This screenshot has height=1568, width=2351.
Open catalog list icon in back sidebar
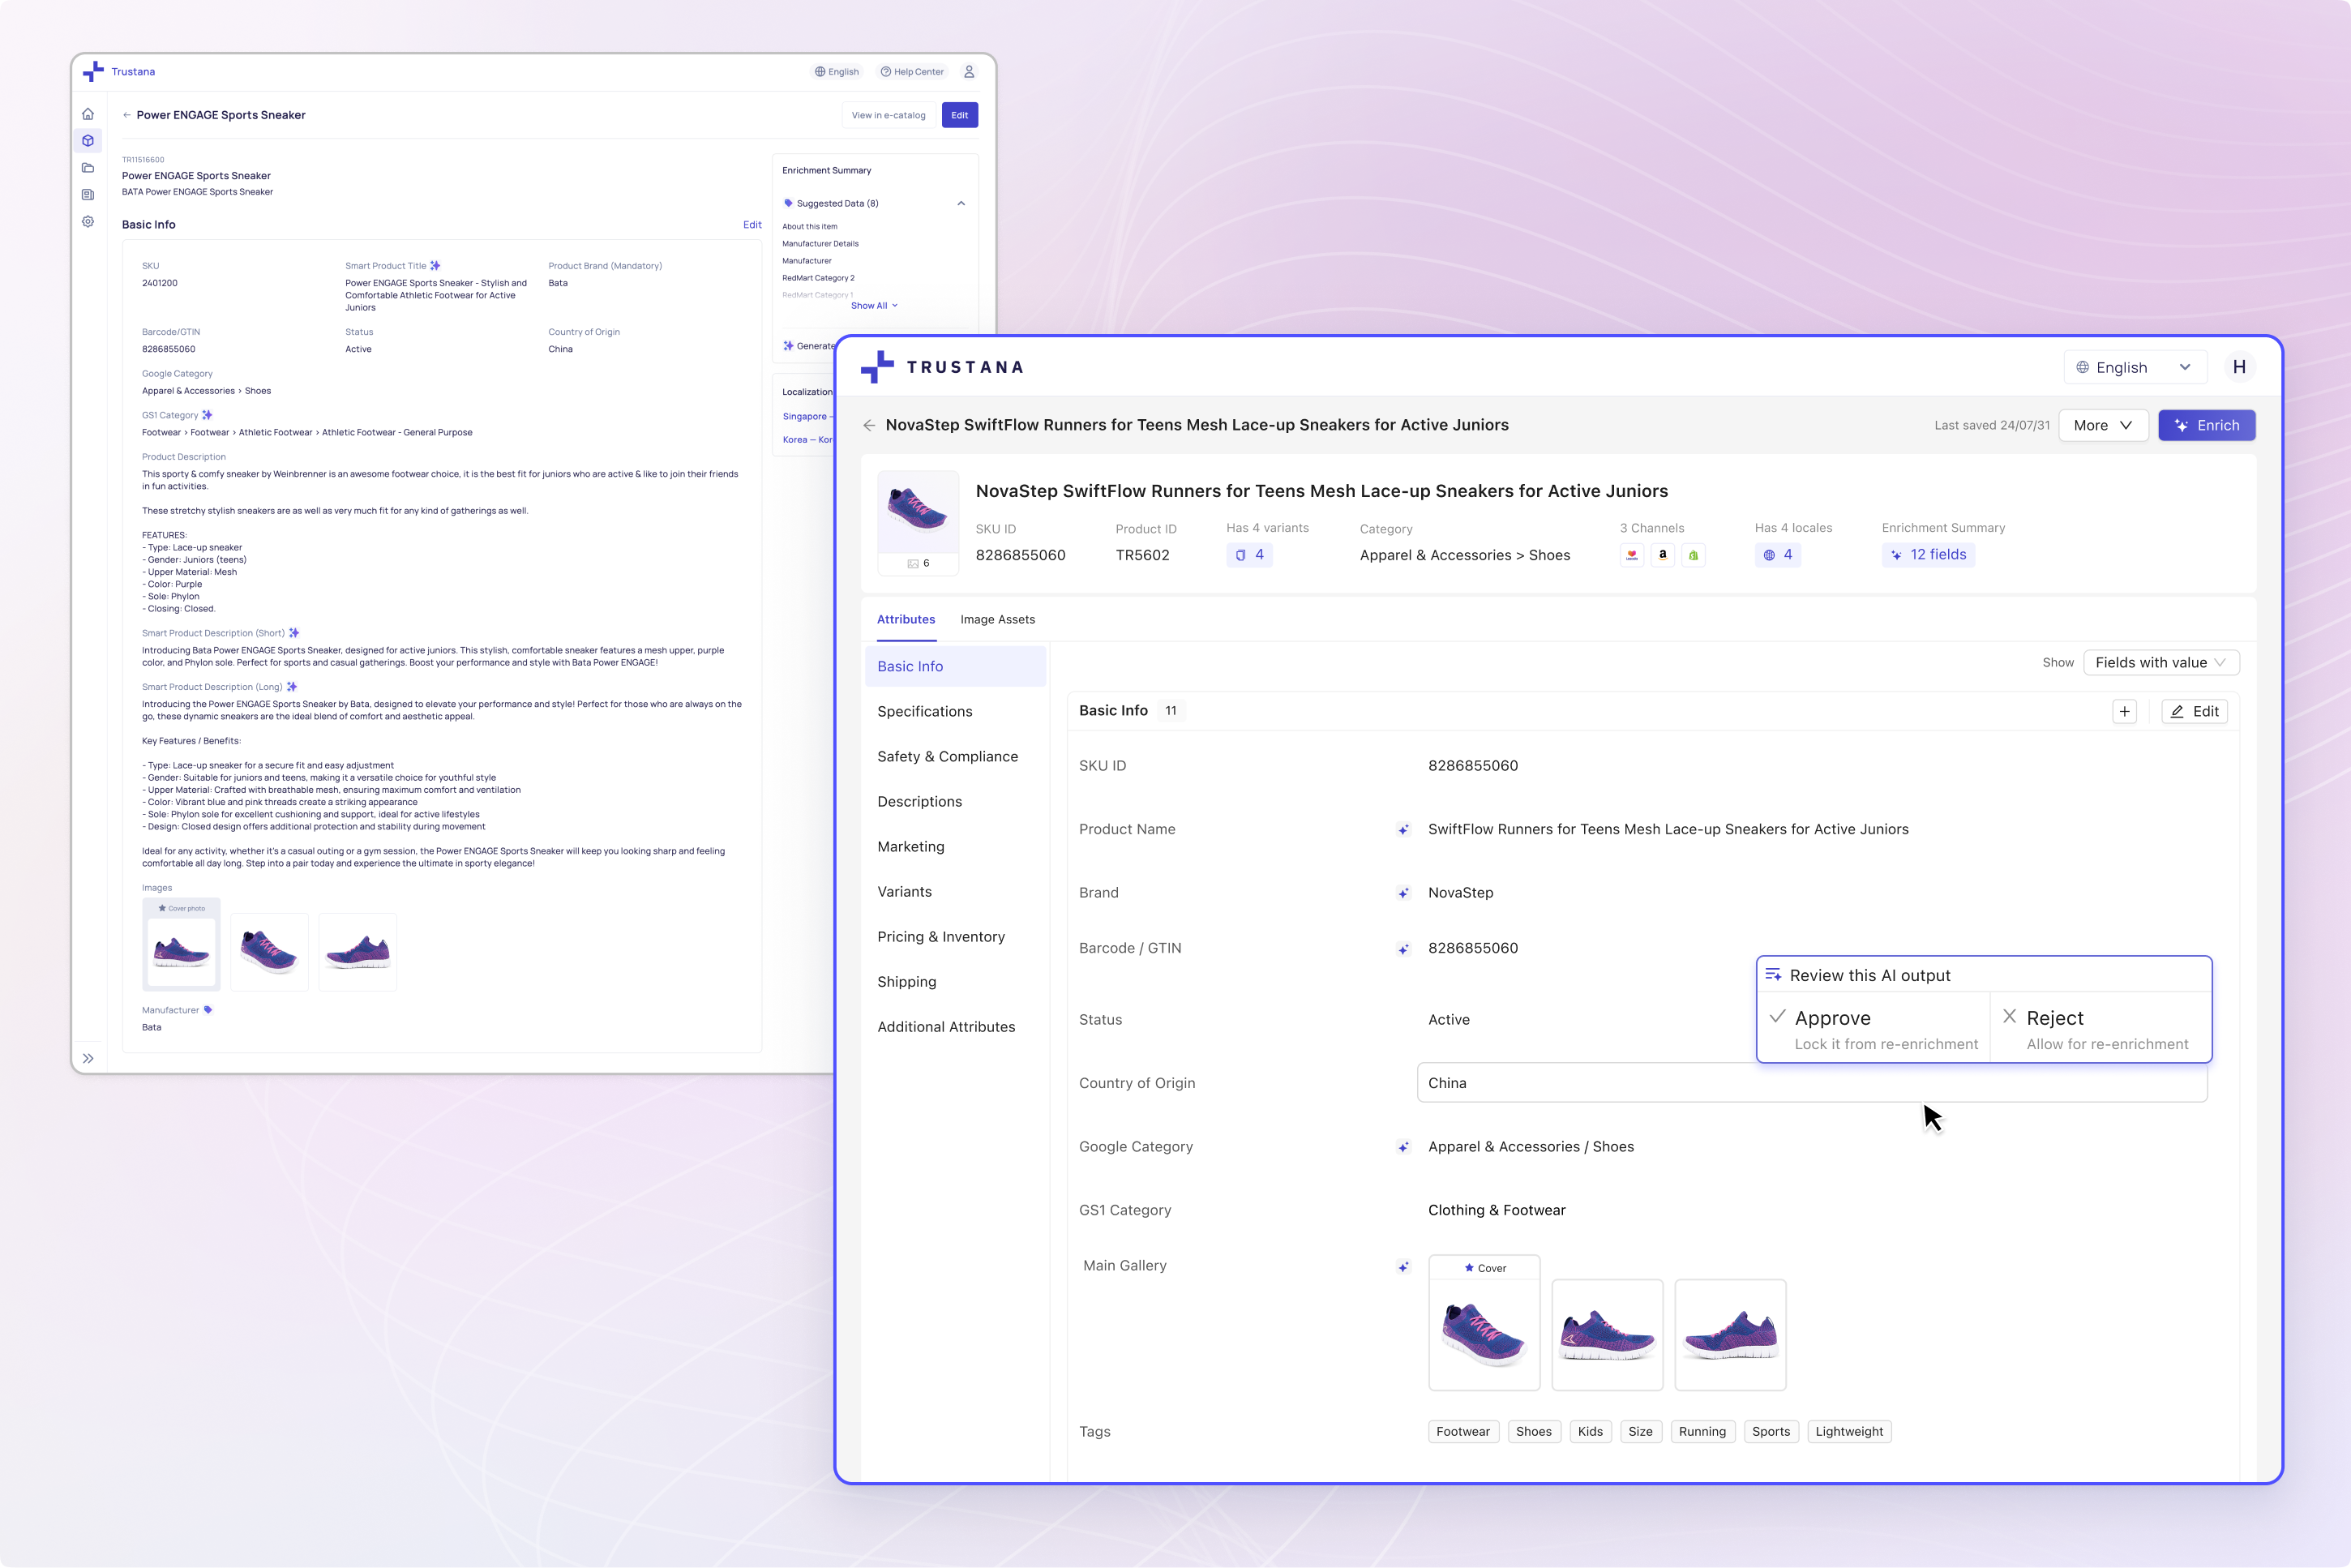pyautogui.click(x=88, y=195)
